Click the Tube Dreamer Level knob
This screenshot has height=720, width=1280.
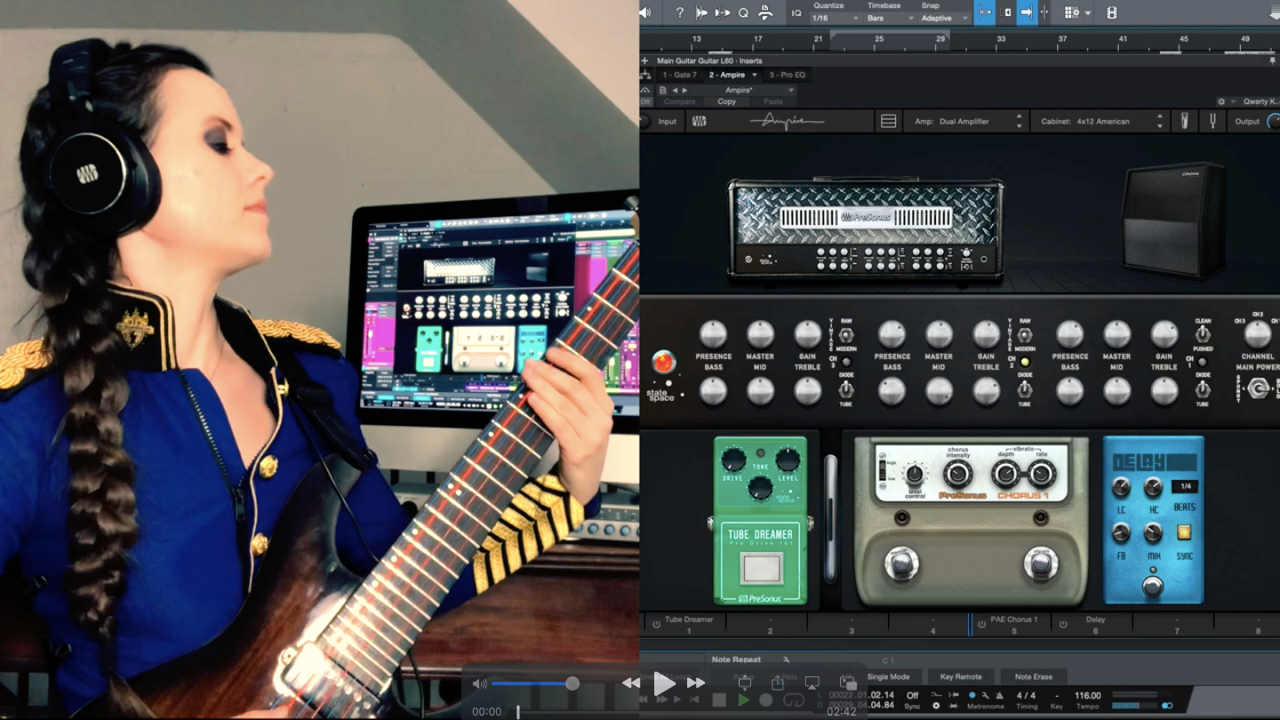pyautogui.click(x=788, y=459)
